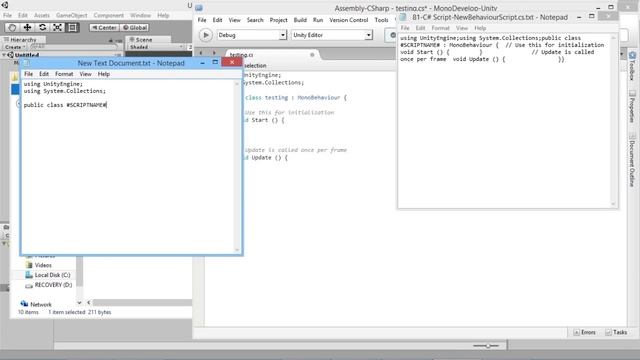Open Unity's GameObject menu
The image size is (640, 360).
[x=71, y=15]
